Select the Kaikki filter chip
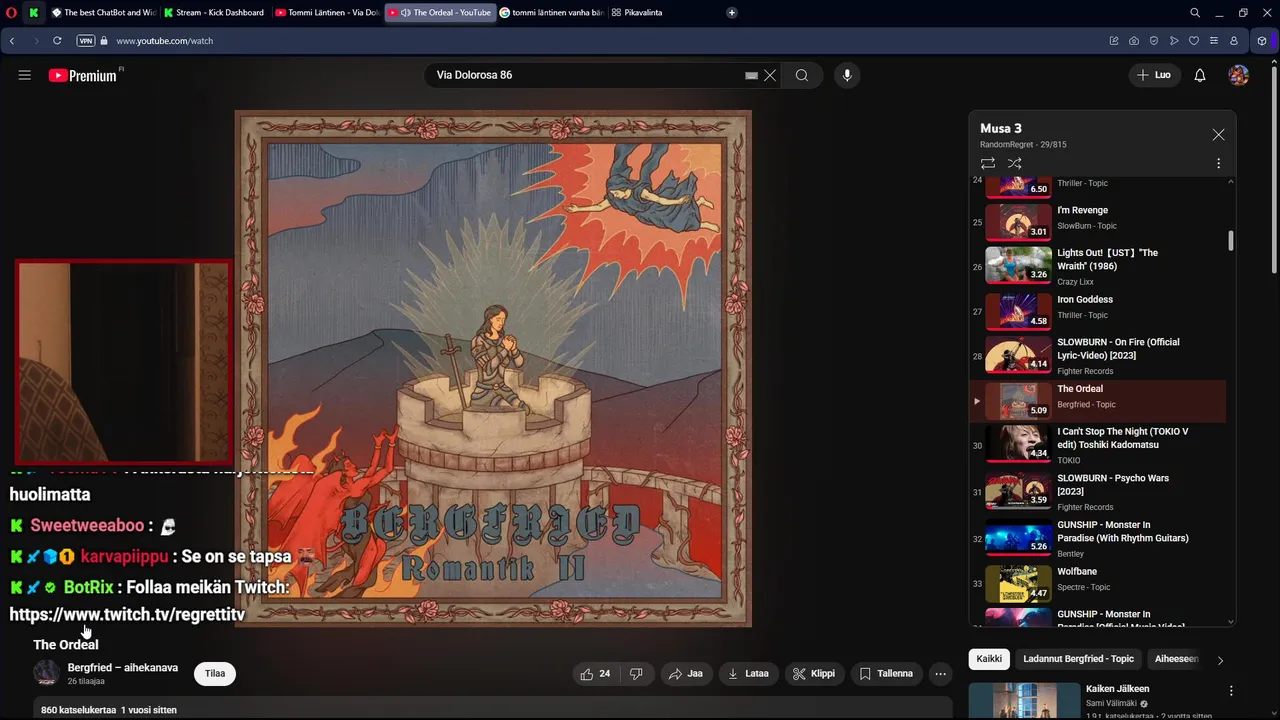The width and height of the screenshot is (1280, 720). coord(989,659)
